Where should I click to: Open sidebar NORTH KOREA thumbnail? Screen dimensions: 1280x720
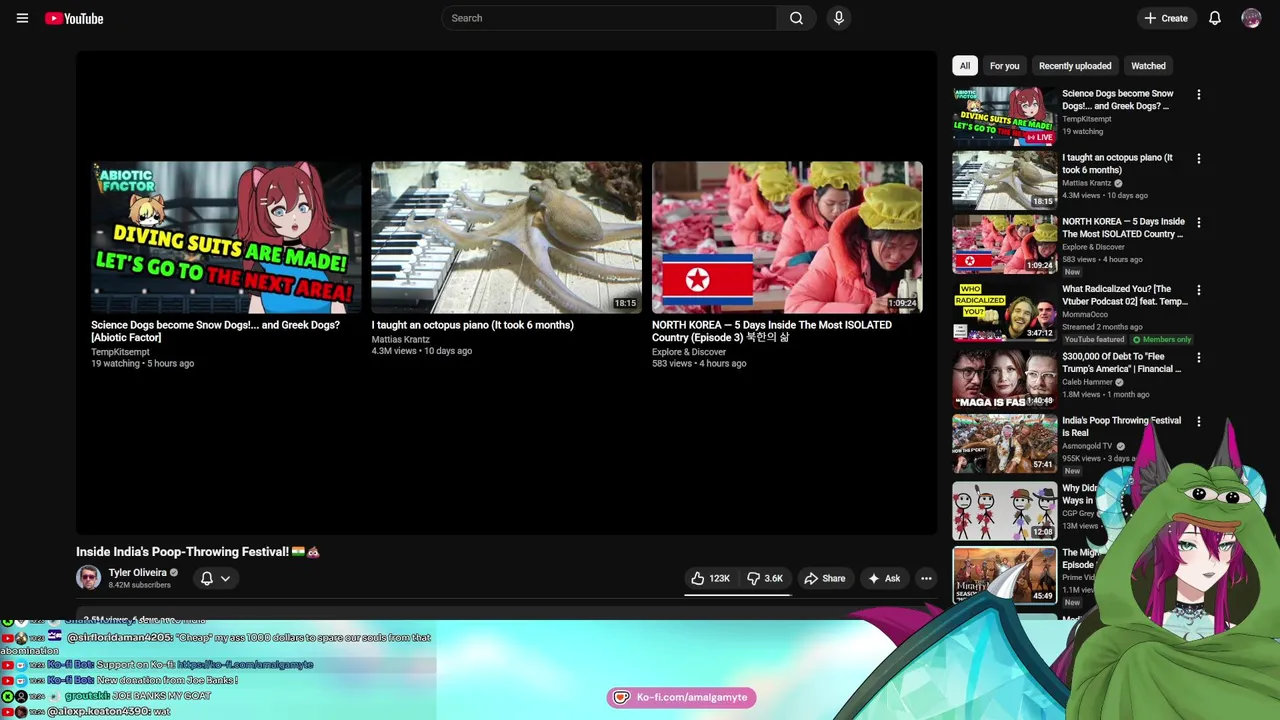coord(1004,244)
